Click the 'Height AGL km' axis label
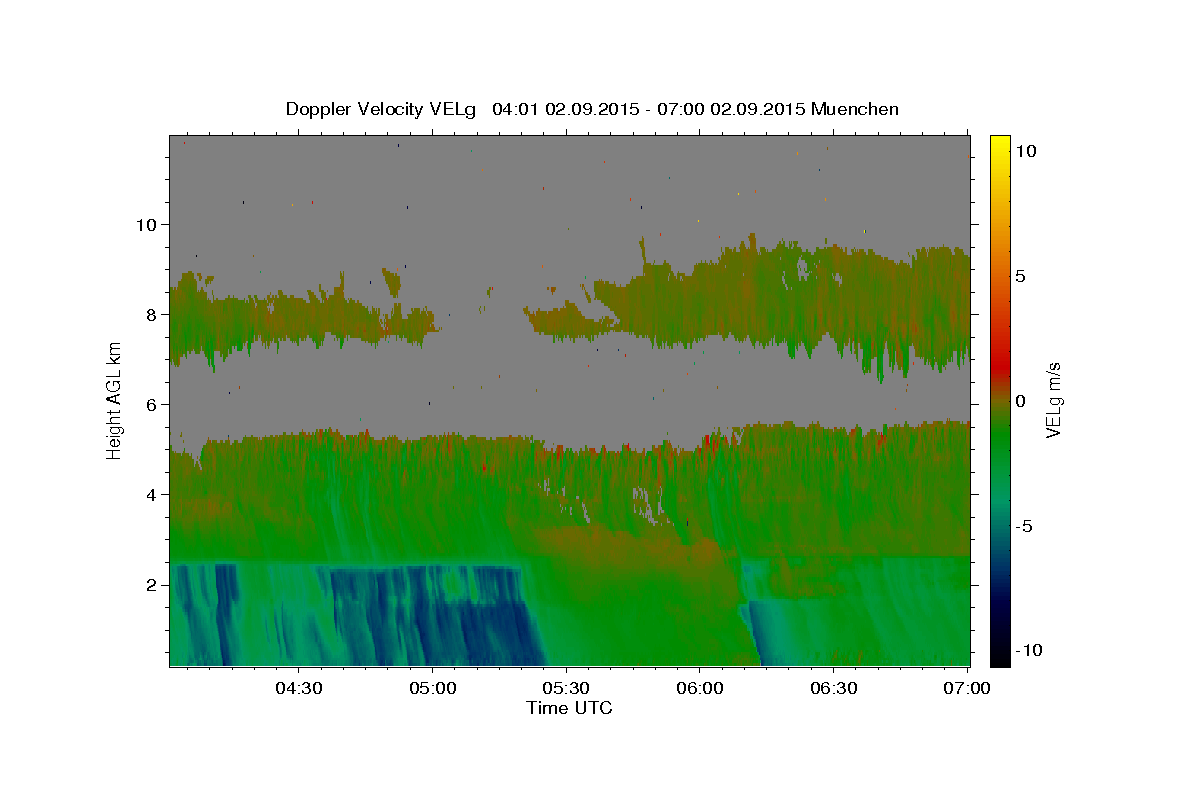 (x=114, y=400)
